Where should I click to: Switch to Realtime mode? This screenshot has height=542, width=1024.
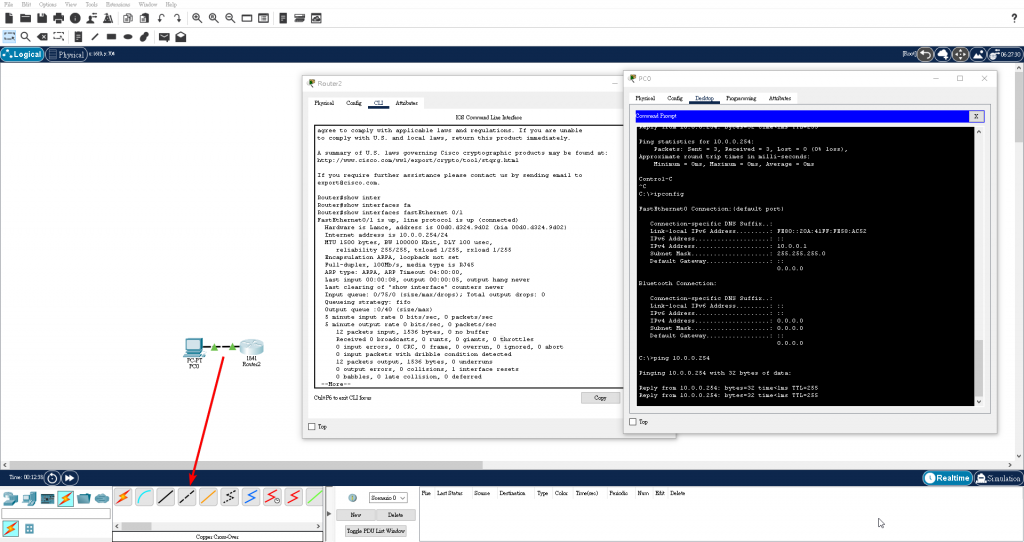click(x=947, y=478)
